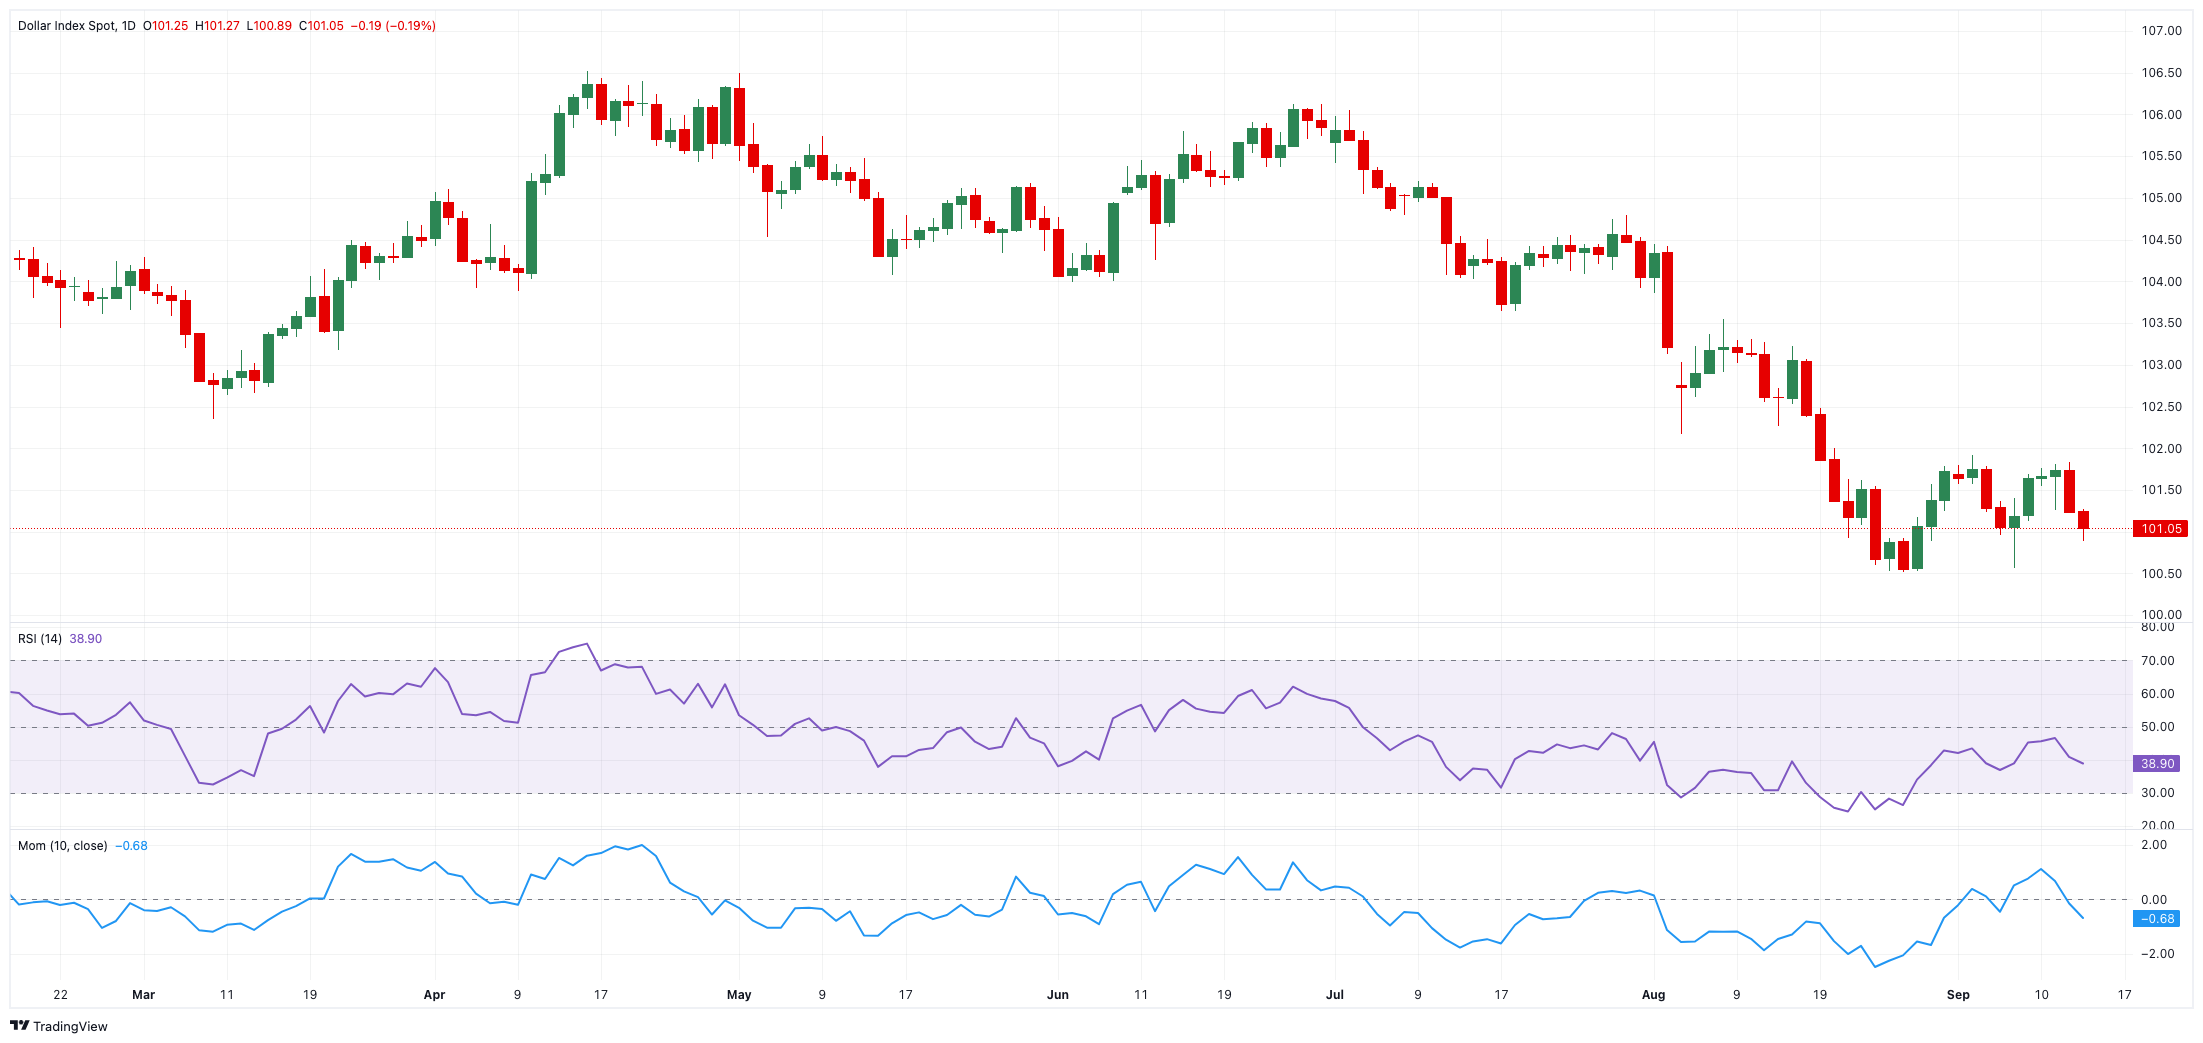Select the RSI (14) indicator label
The width and height of the screenshot is (2203, 1043).
(x=40, y=639)
